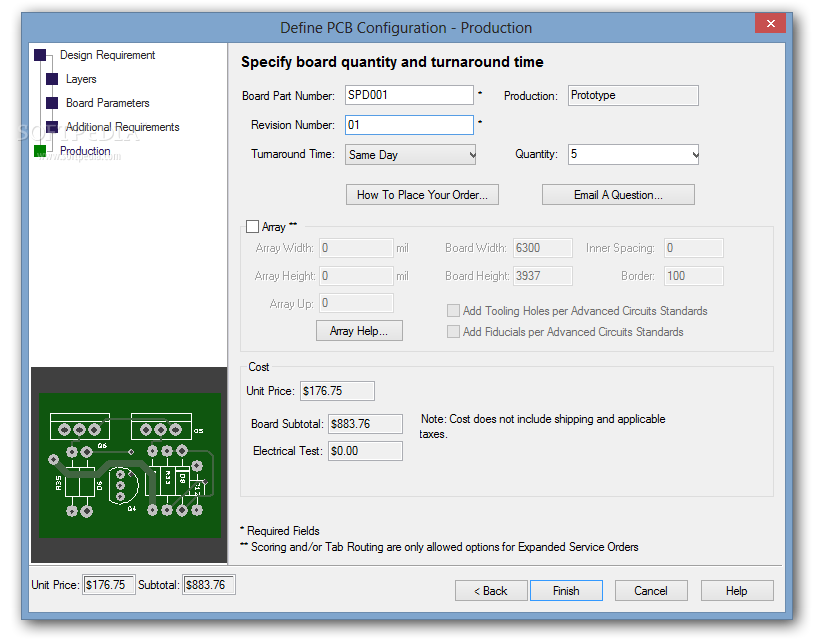This screenshot has width=813, height=640.
Task: Toggle Add Tooling Holes checkbox
Action: tap(453, 311)
